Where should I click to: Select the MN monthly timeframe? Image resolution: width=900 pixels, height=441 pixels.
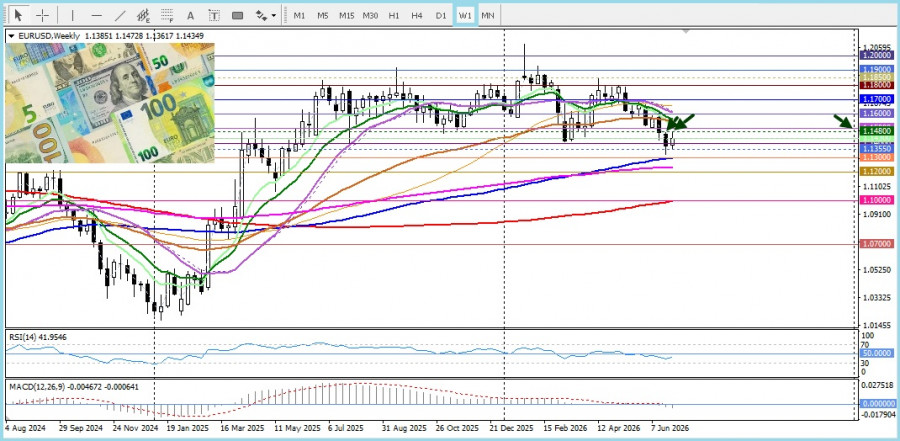coord(487,16)
